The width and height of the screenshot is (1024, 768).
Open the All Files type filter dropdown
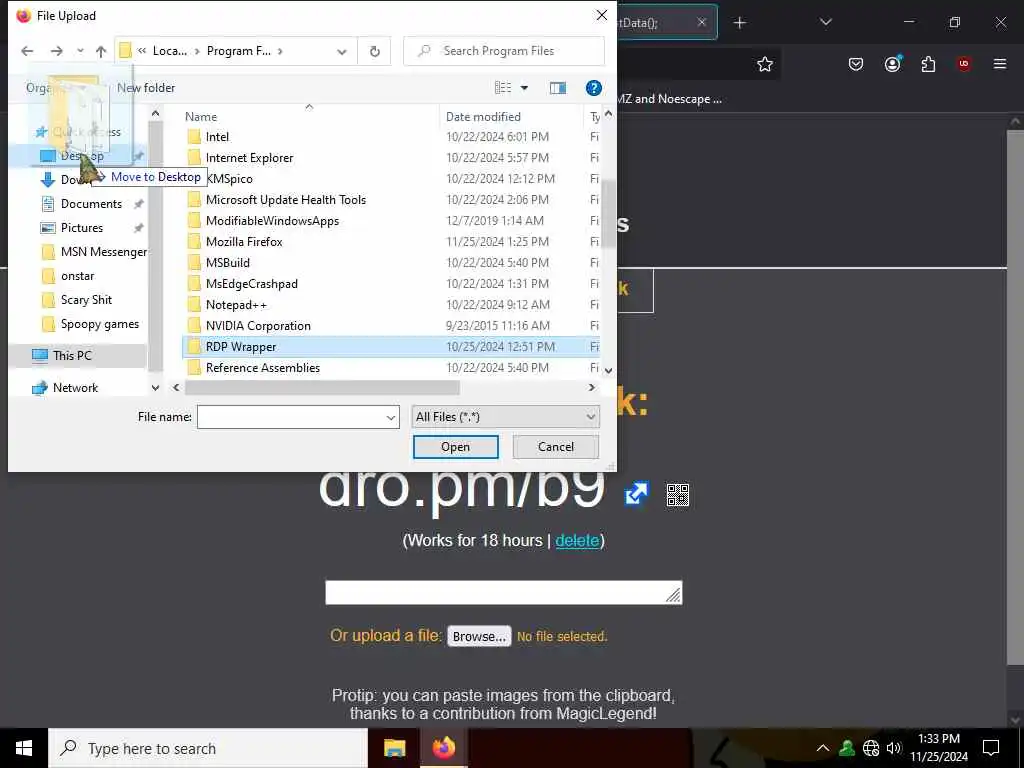pos(505,417)
